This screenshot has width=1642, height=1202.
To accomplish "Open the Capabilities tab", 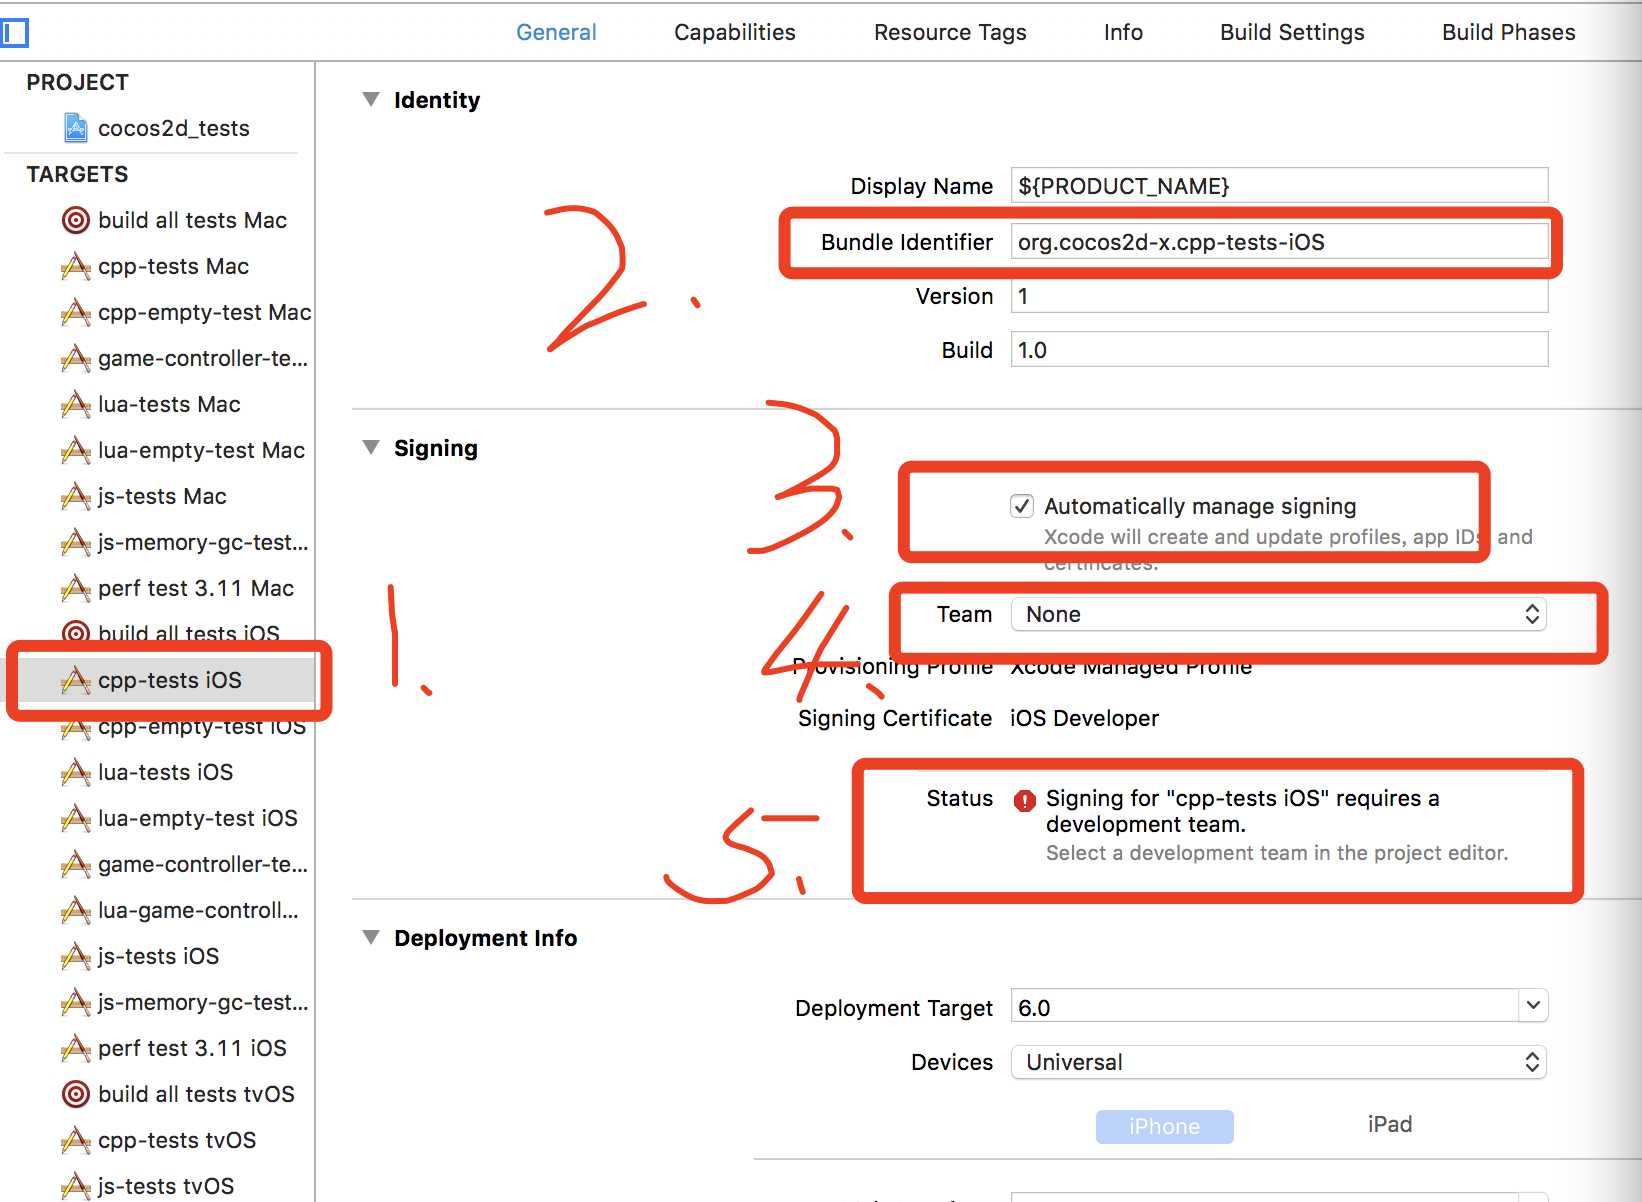I will point(735,32).
